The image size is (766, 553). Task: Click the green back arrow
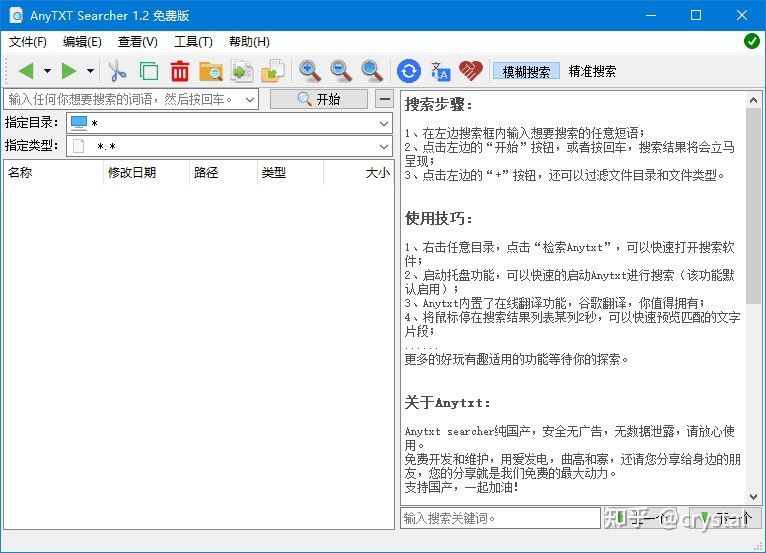tap(26, 71)
